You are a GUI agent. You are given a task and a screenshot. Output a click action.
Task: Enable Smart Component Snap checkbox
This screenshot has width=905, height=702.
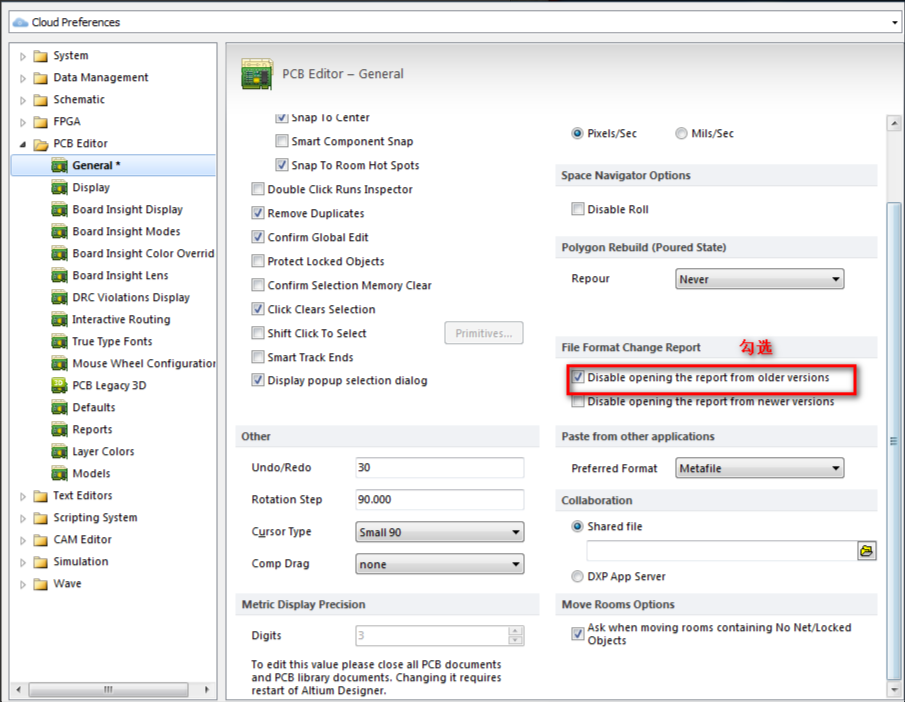tap(282, 141)
